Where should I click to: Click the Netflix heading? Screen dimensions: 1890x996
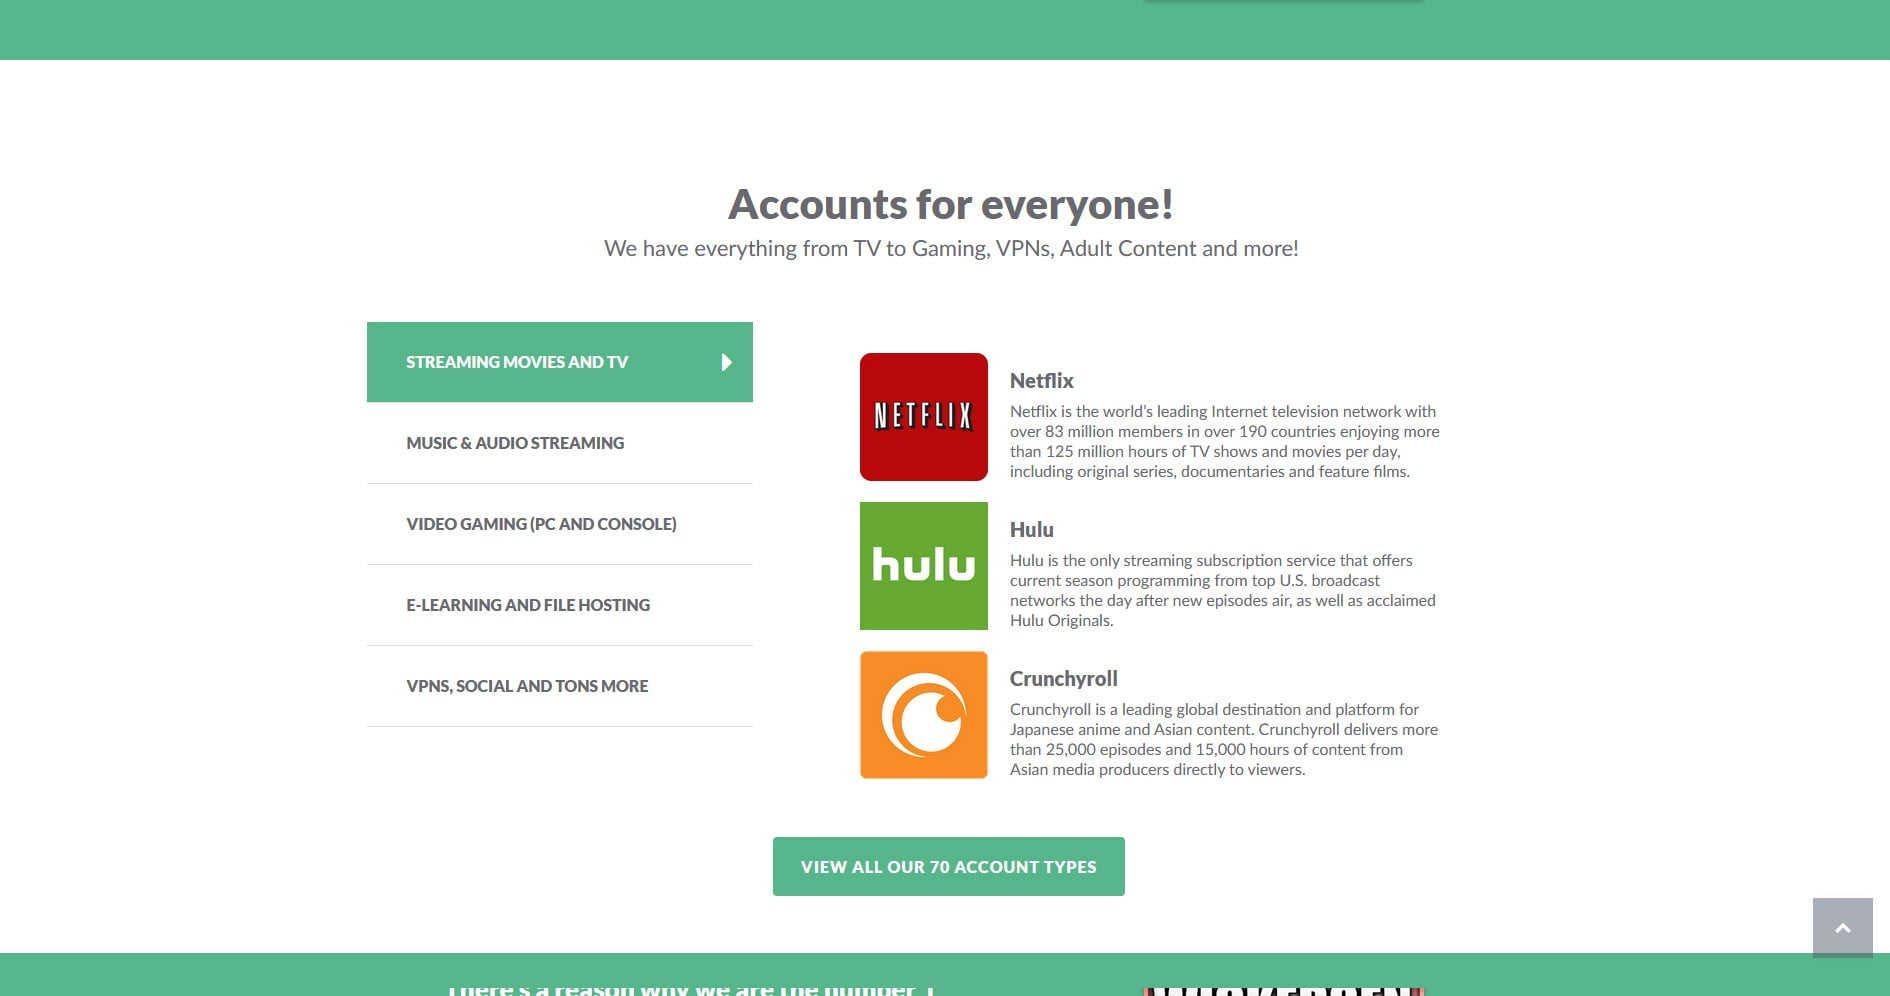coord(1041,381)
